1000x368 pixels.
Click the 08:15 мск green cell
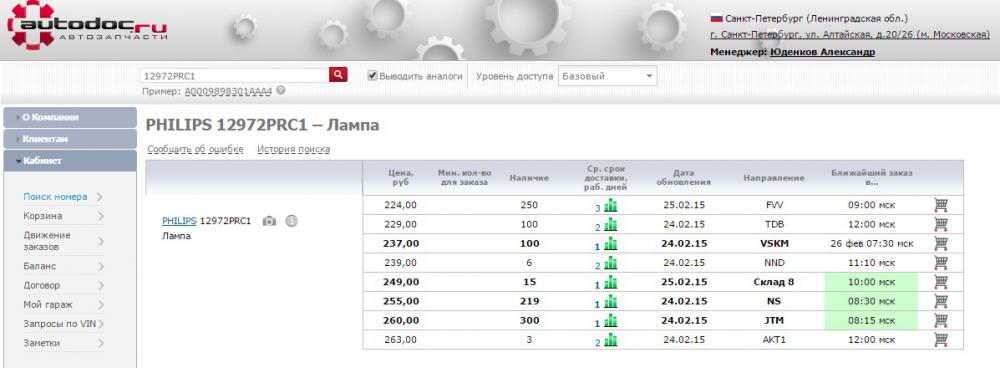coord(871,320)
